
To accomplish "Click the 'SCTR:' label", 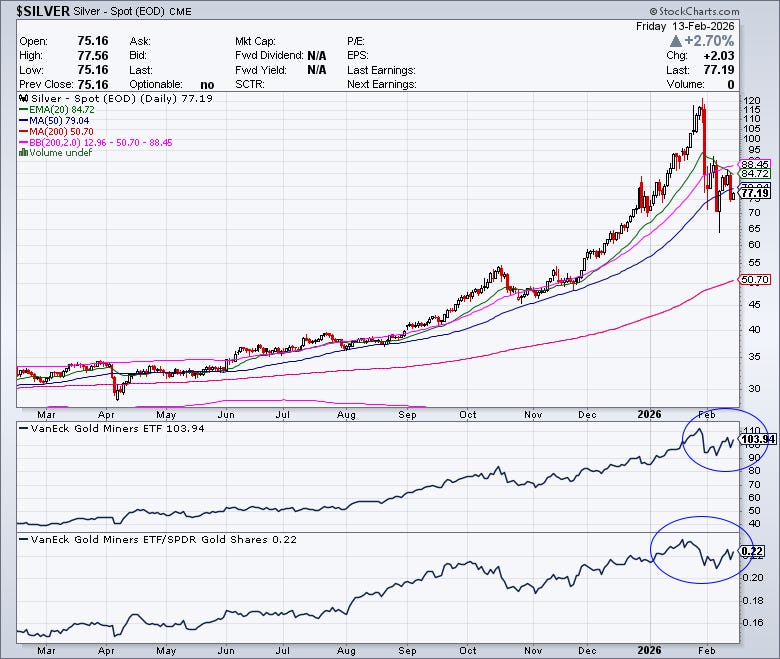I will click(x=250, y=84).
